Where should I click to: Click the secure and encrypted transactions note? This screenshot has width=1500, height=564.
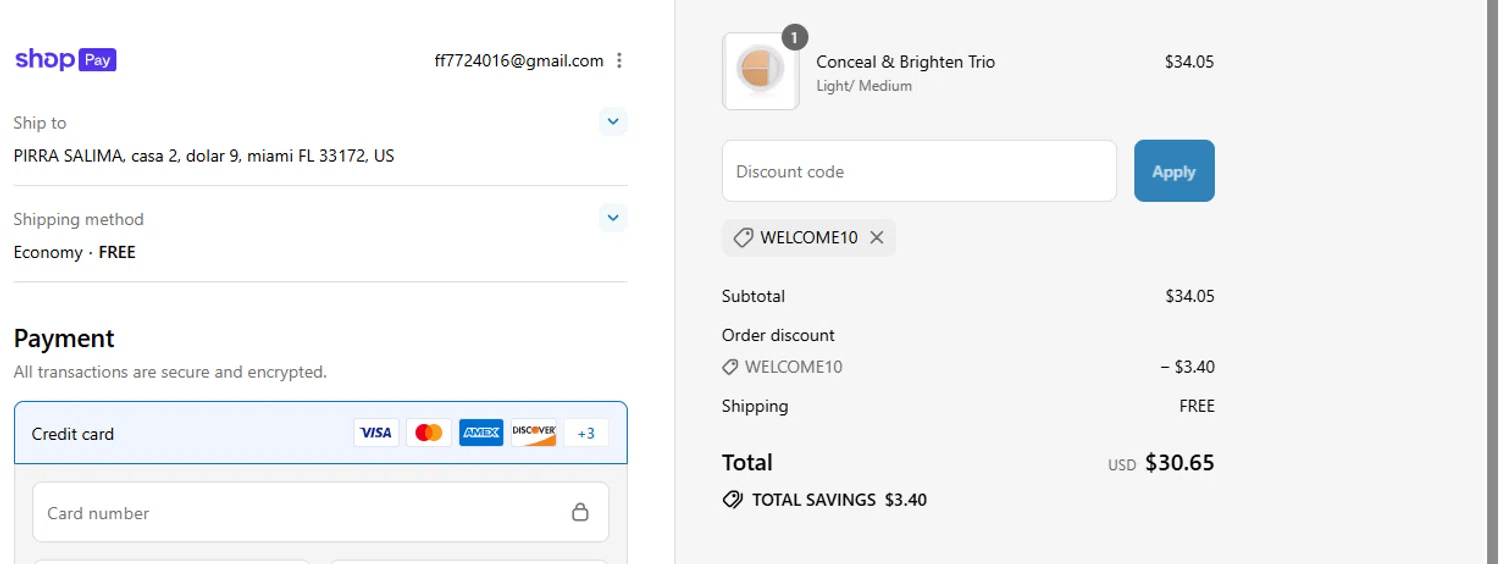pos(170,372)
